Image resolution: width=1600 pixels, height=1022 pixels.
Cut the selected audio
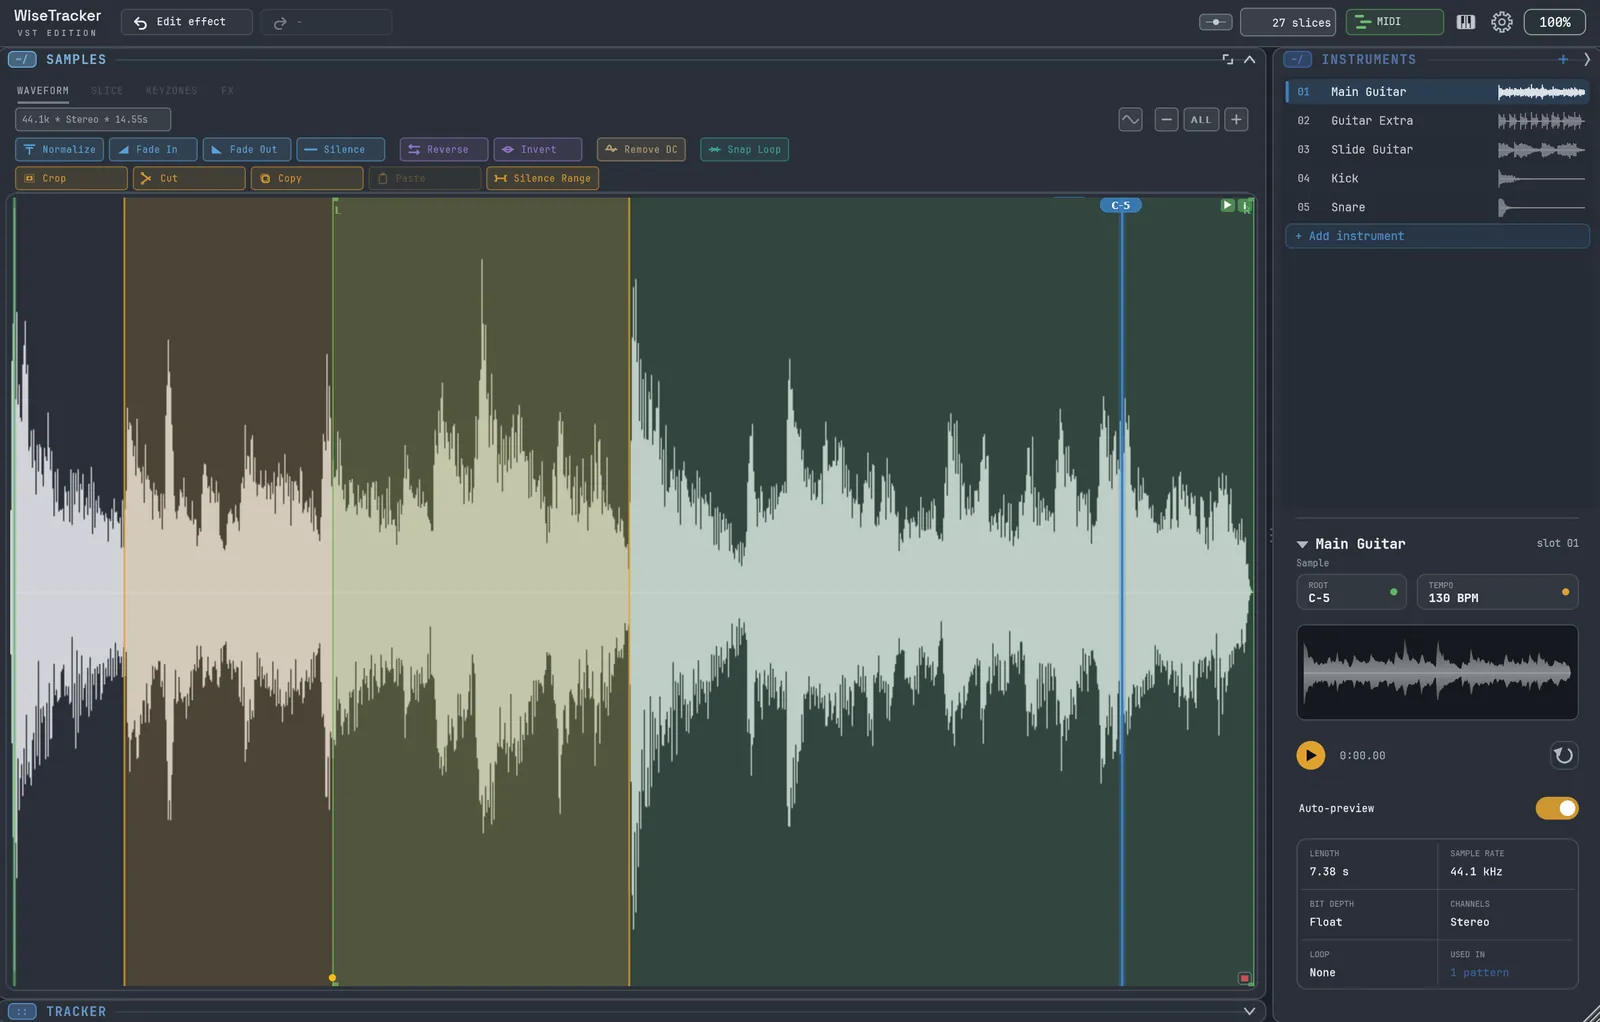[189, 178]
